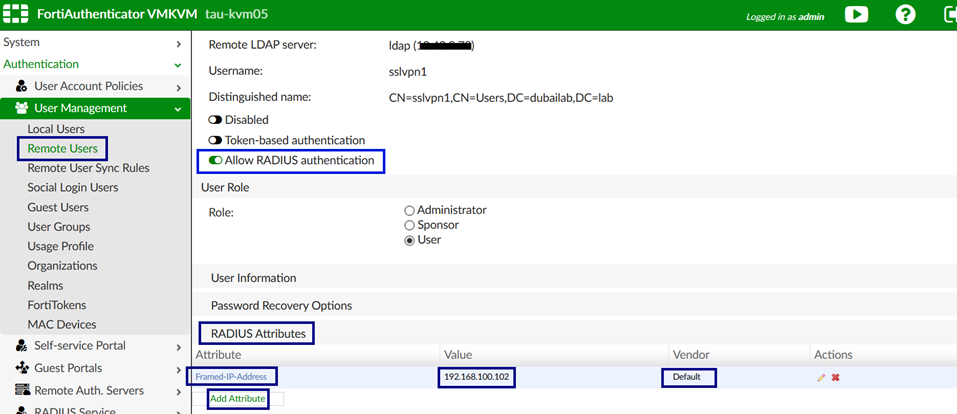This screenshot has height=414, width=957.
Task: Choose the Sponsor role option
Action: [x=409, y=225]
